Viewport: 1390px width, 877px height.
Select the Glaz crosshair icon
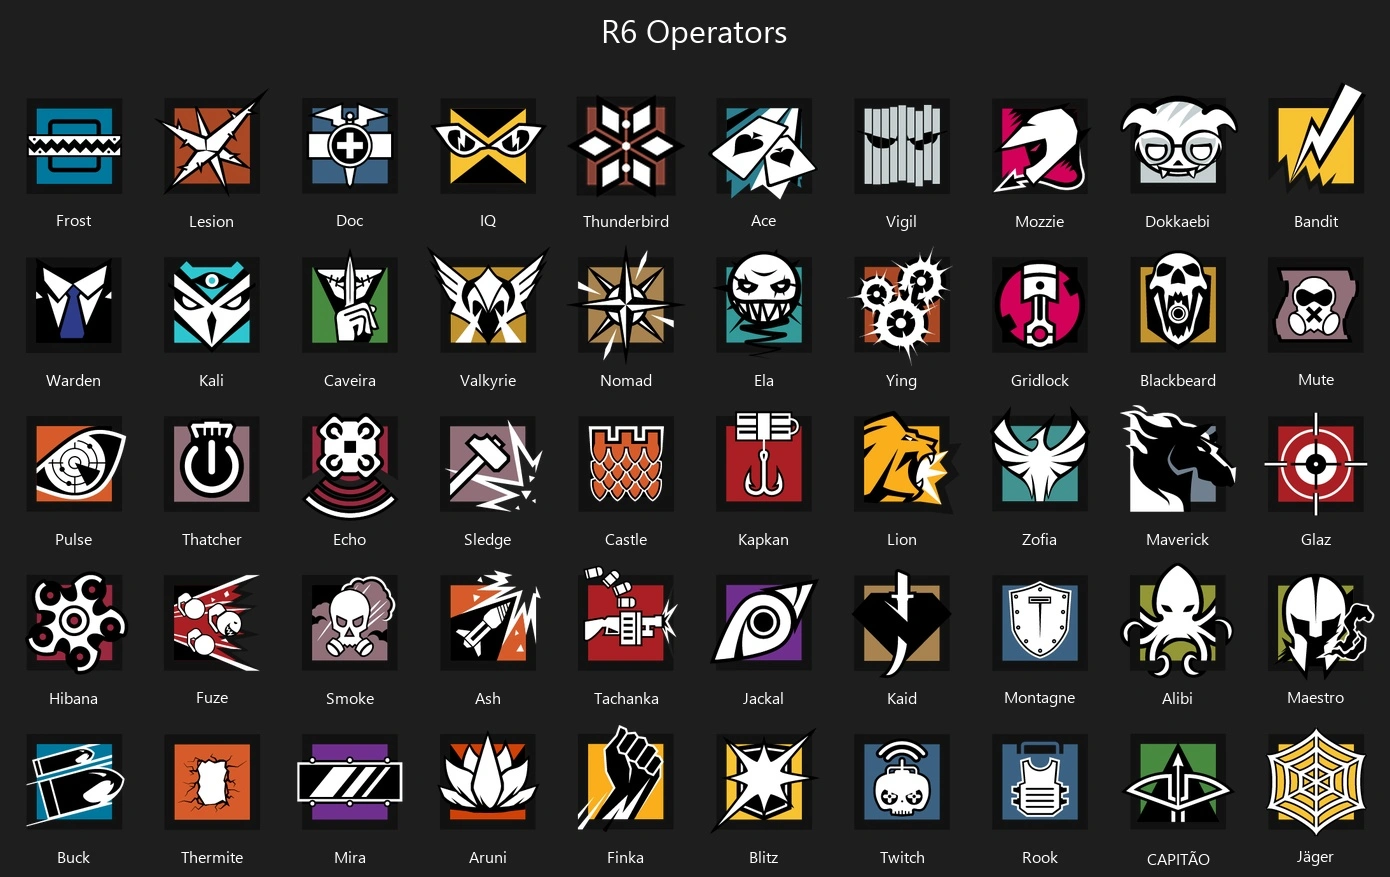click(x=1316, y=464)
